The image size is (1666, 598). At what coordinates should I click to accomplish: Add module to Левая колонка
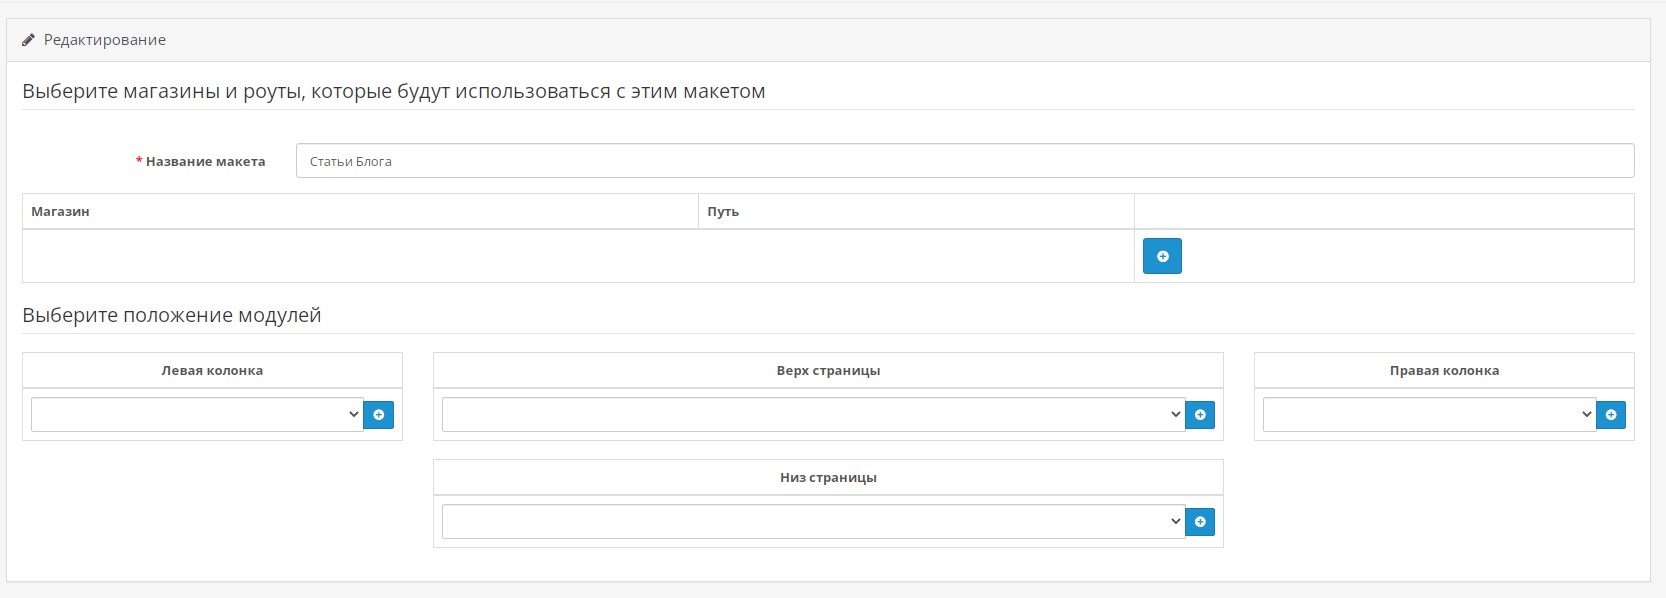click(378, 414)
